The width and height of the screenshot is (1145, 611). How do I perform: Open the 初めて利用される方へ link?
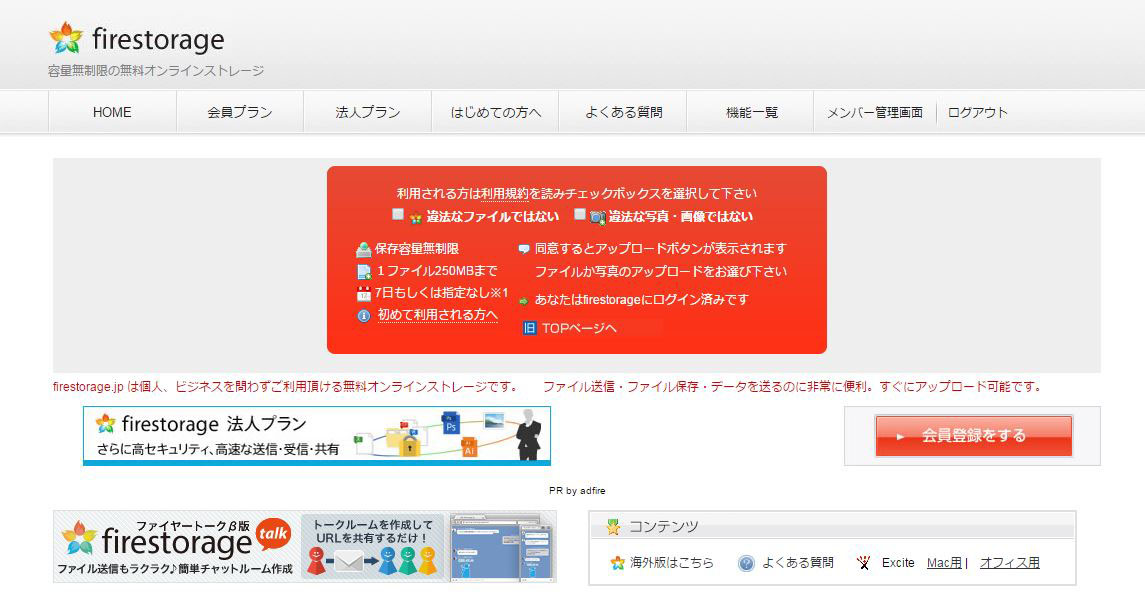pyautogui.click(x=437, y=315)
